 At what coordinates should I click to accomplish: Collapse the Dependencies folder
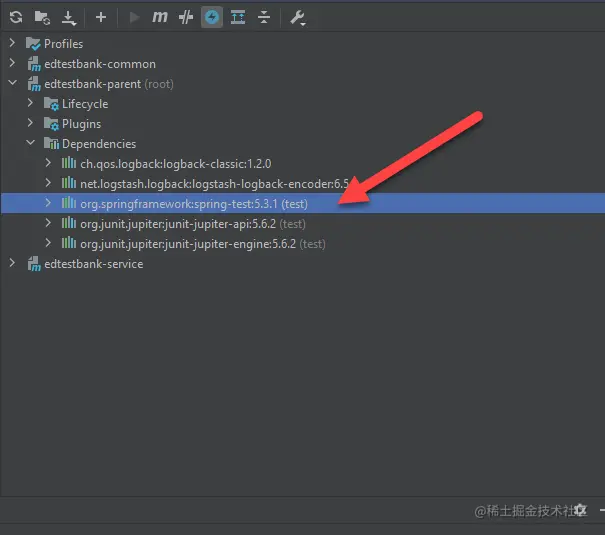30,143
